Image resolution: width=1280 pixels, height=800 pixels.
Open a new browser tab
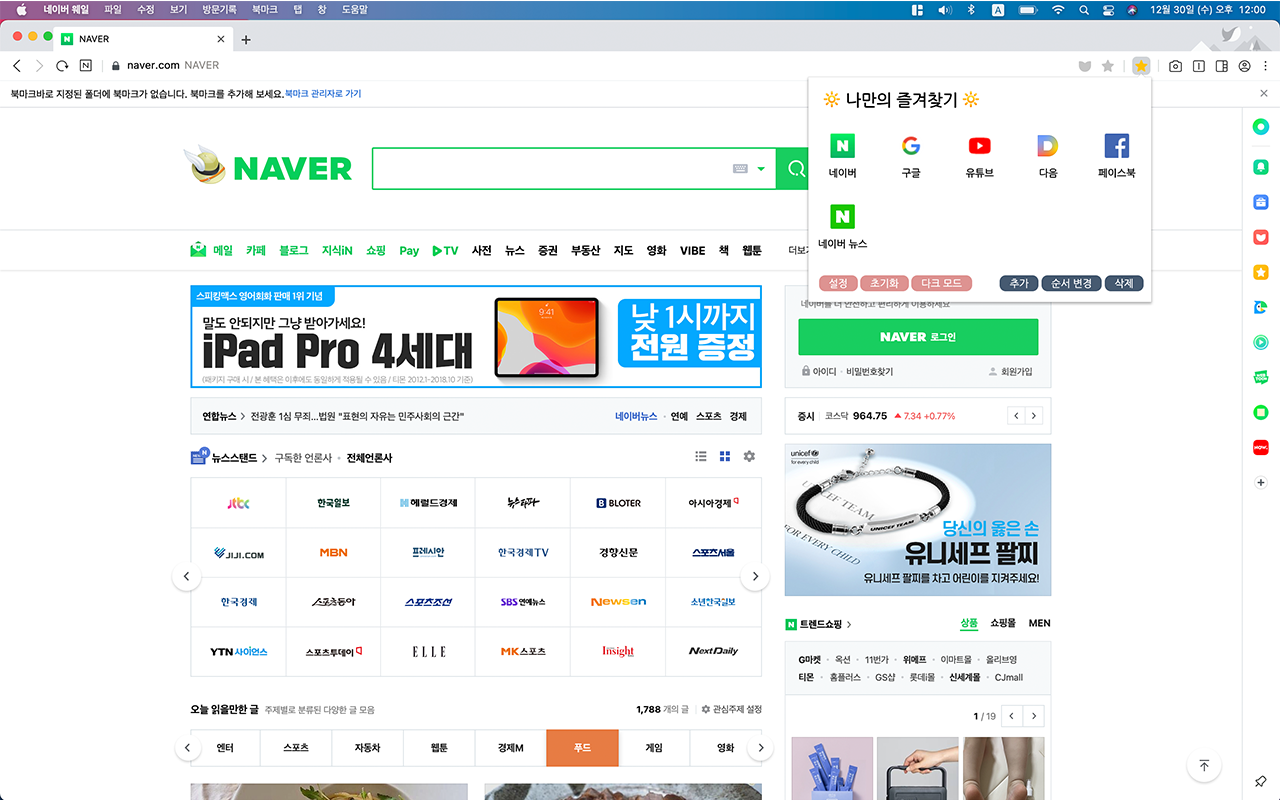(246, 40)
